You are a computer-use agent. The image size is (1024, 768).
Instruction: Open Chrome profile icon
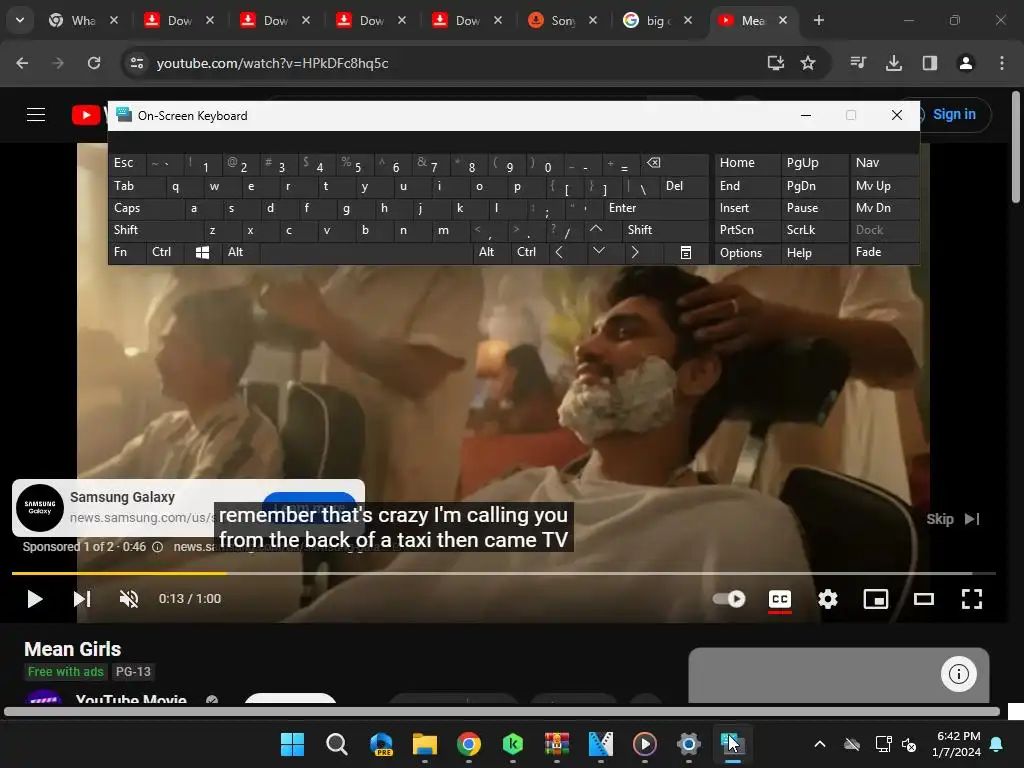coord(966,63)
